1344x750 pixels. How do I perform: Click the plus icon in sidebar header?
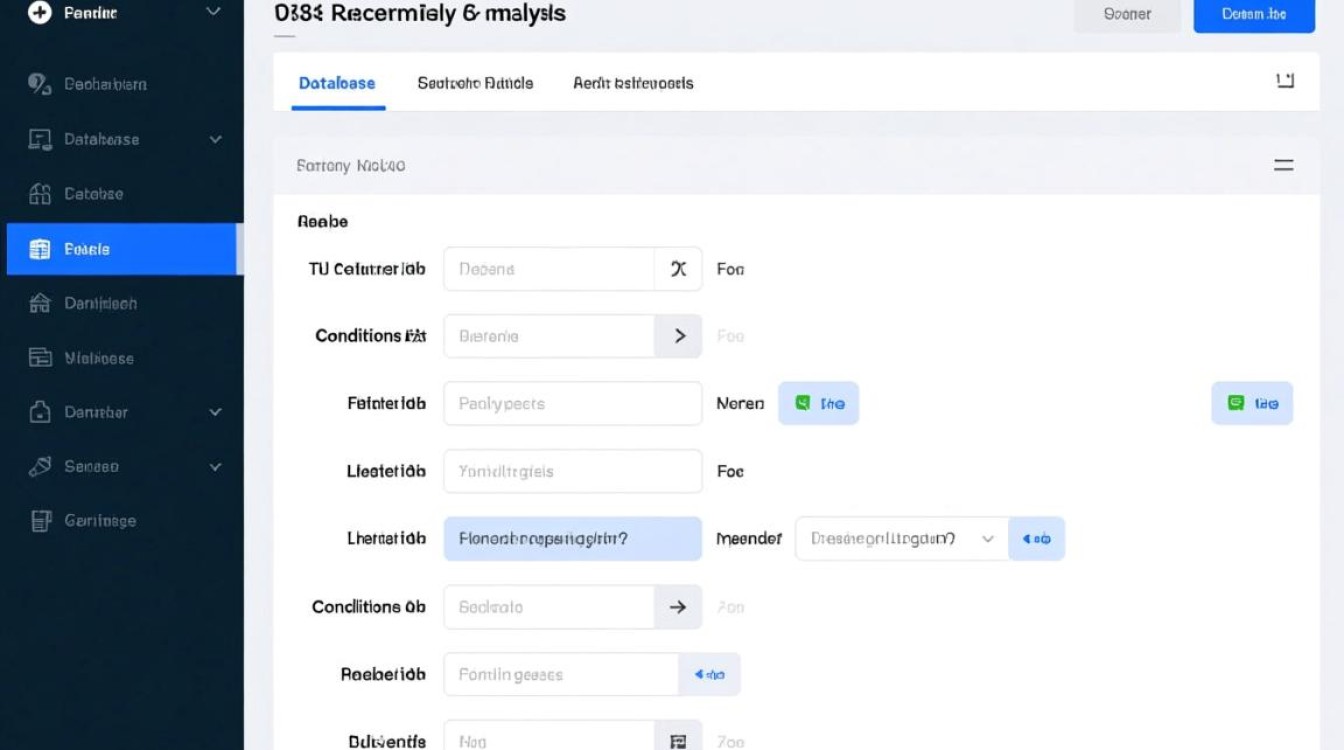39,13
